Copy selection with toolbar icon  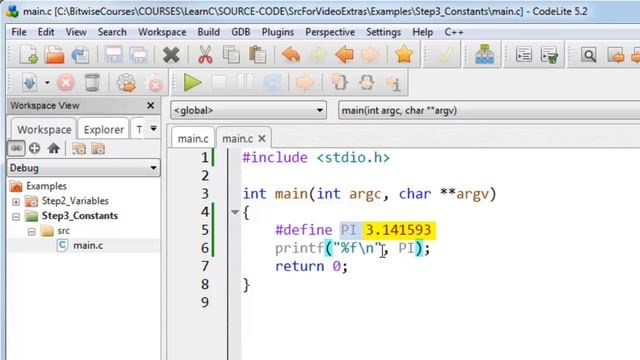tap(231, 55)
